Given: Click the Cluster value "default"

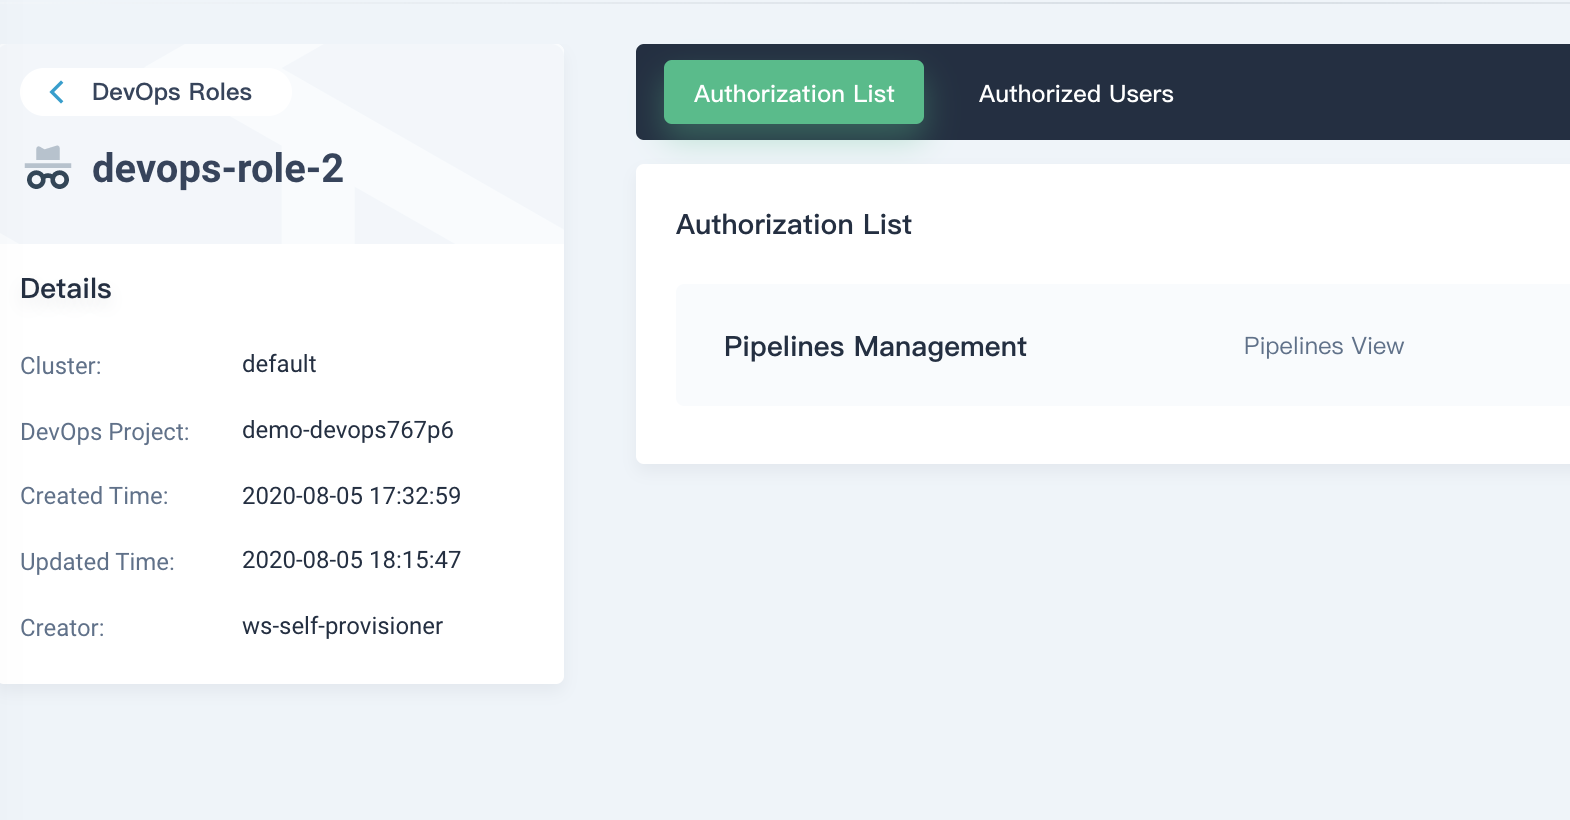Looking at the screenshot, I should coord(279,364).
